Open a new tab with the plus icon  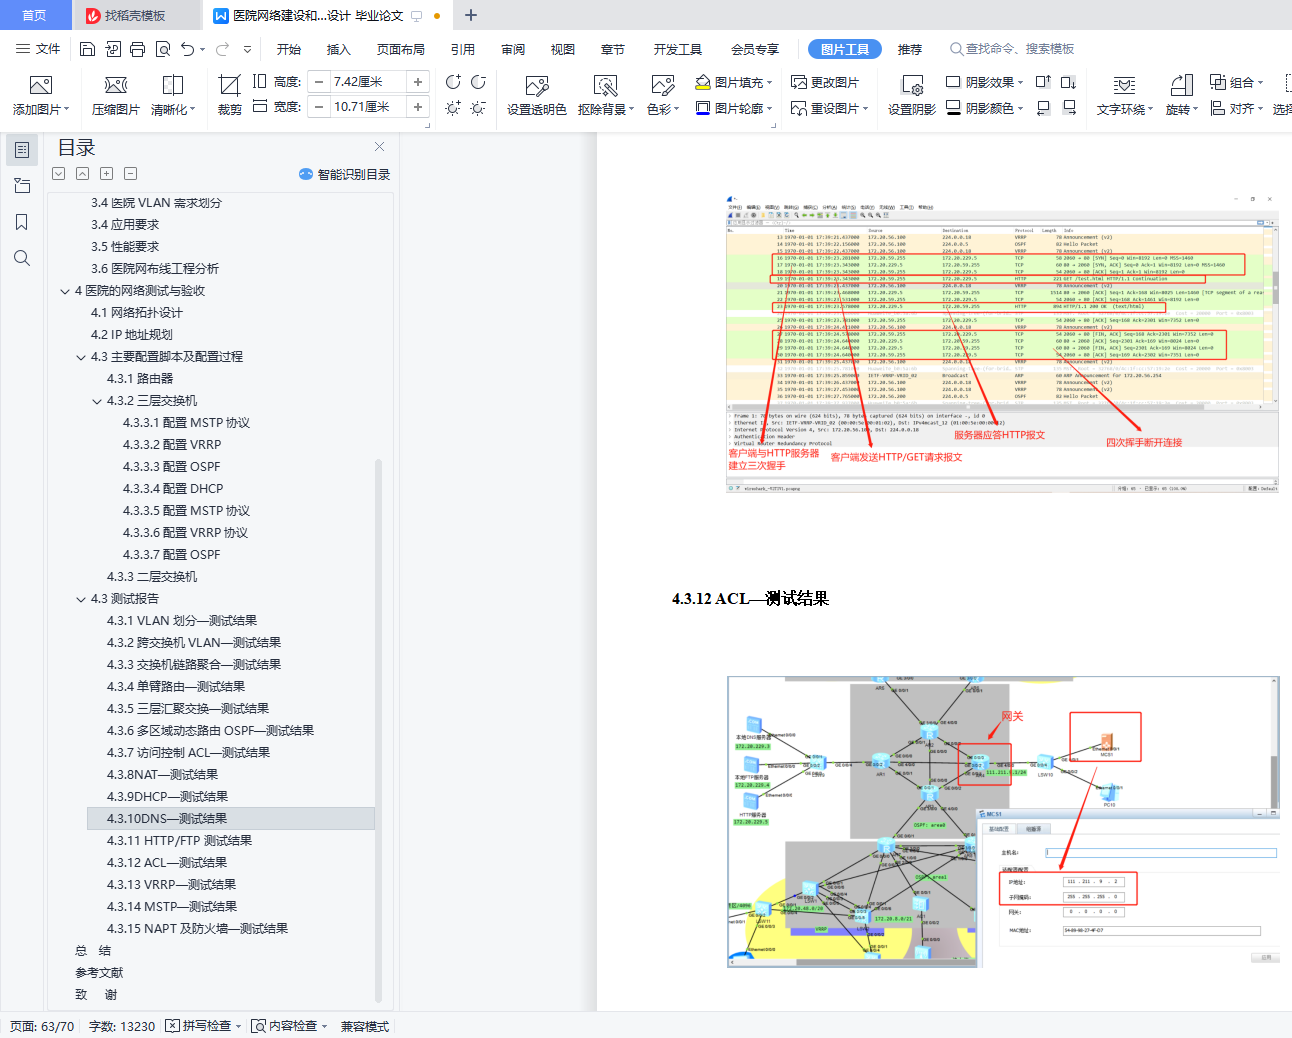(471, 15)
